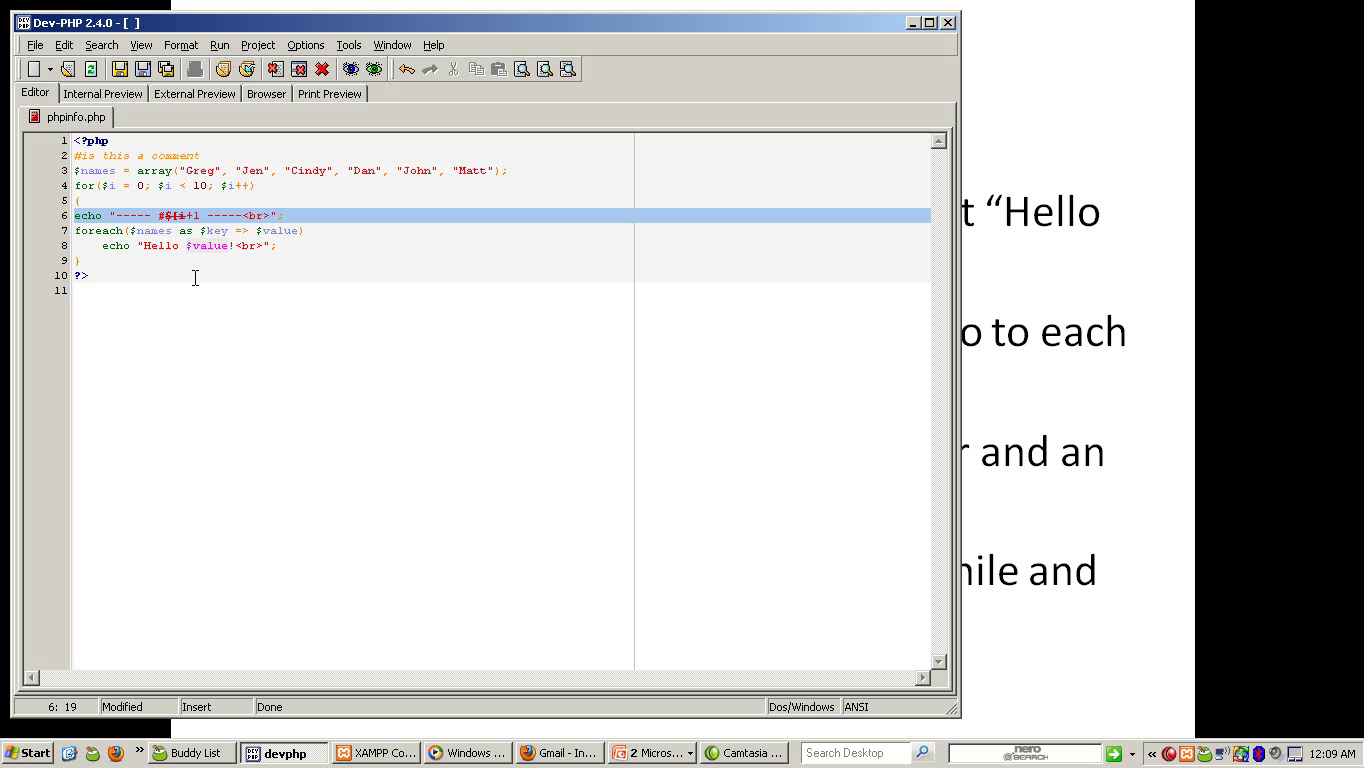
Task: Open the Tools menu
Action: coord(349,45)
